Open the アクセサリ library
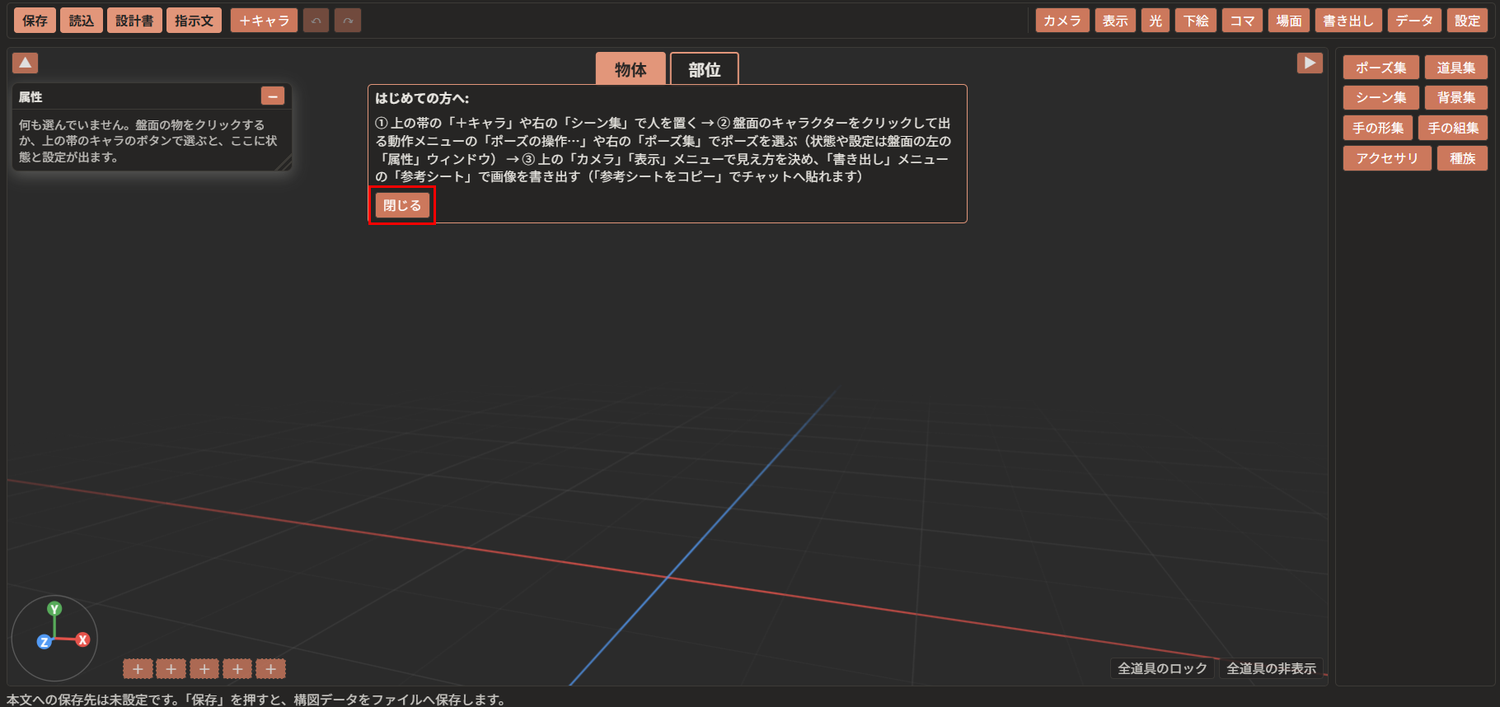This screenshot has width=1500, height=707. pyautogui.click(x=1387, y=158)
